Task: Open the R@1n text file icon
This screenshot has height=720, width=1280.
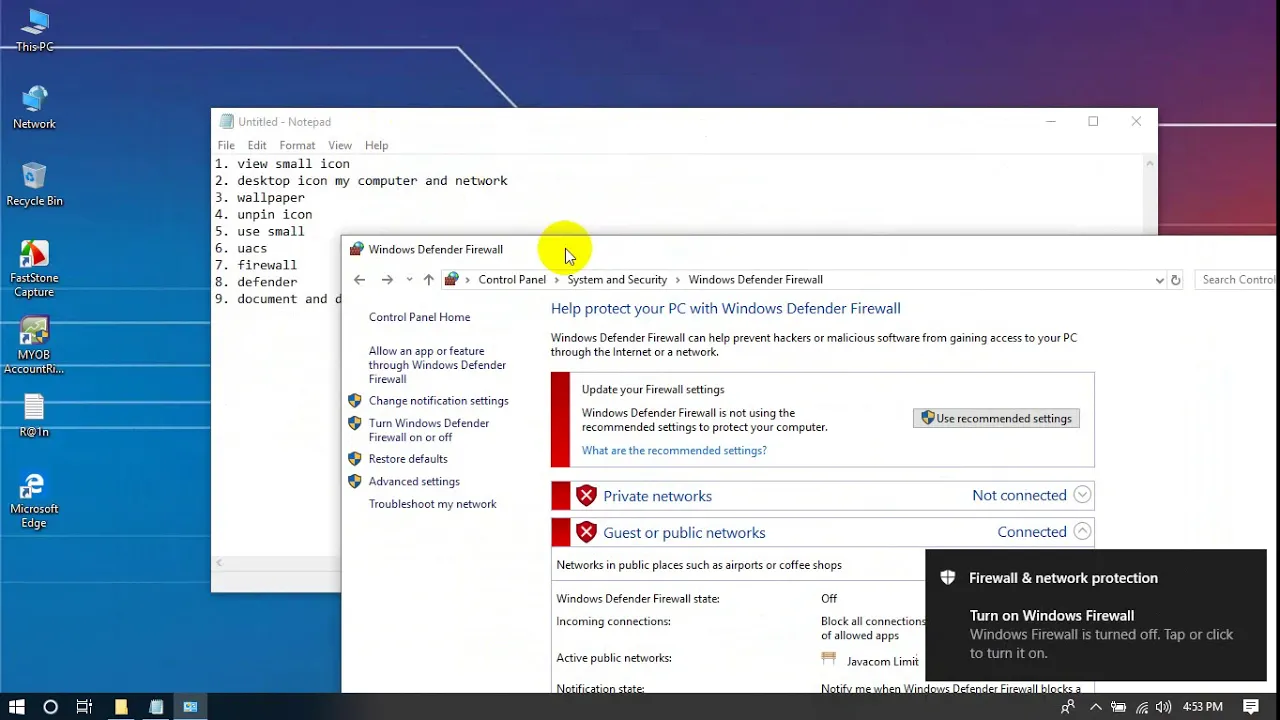Action: 34,416
